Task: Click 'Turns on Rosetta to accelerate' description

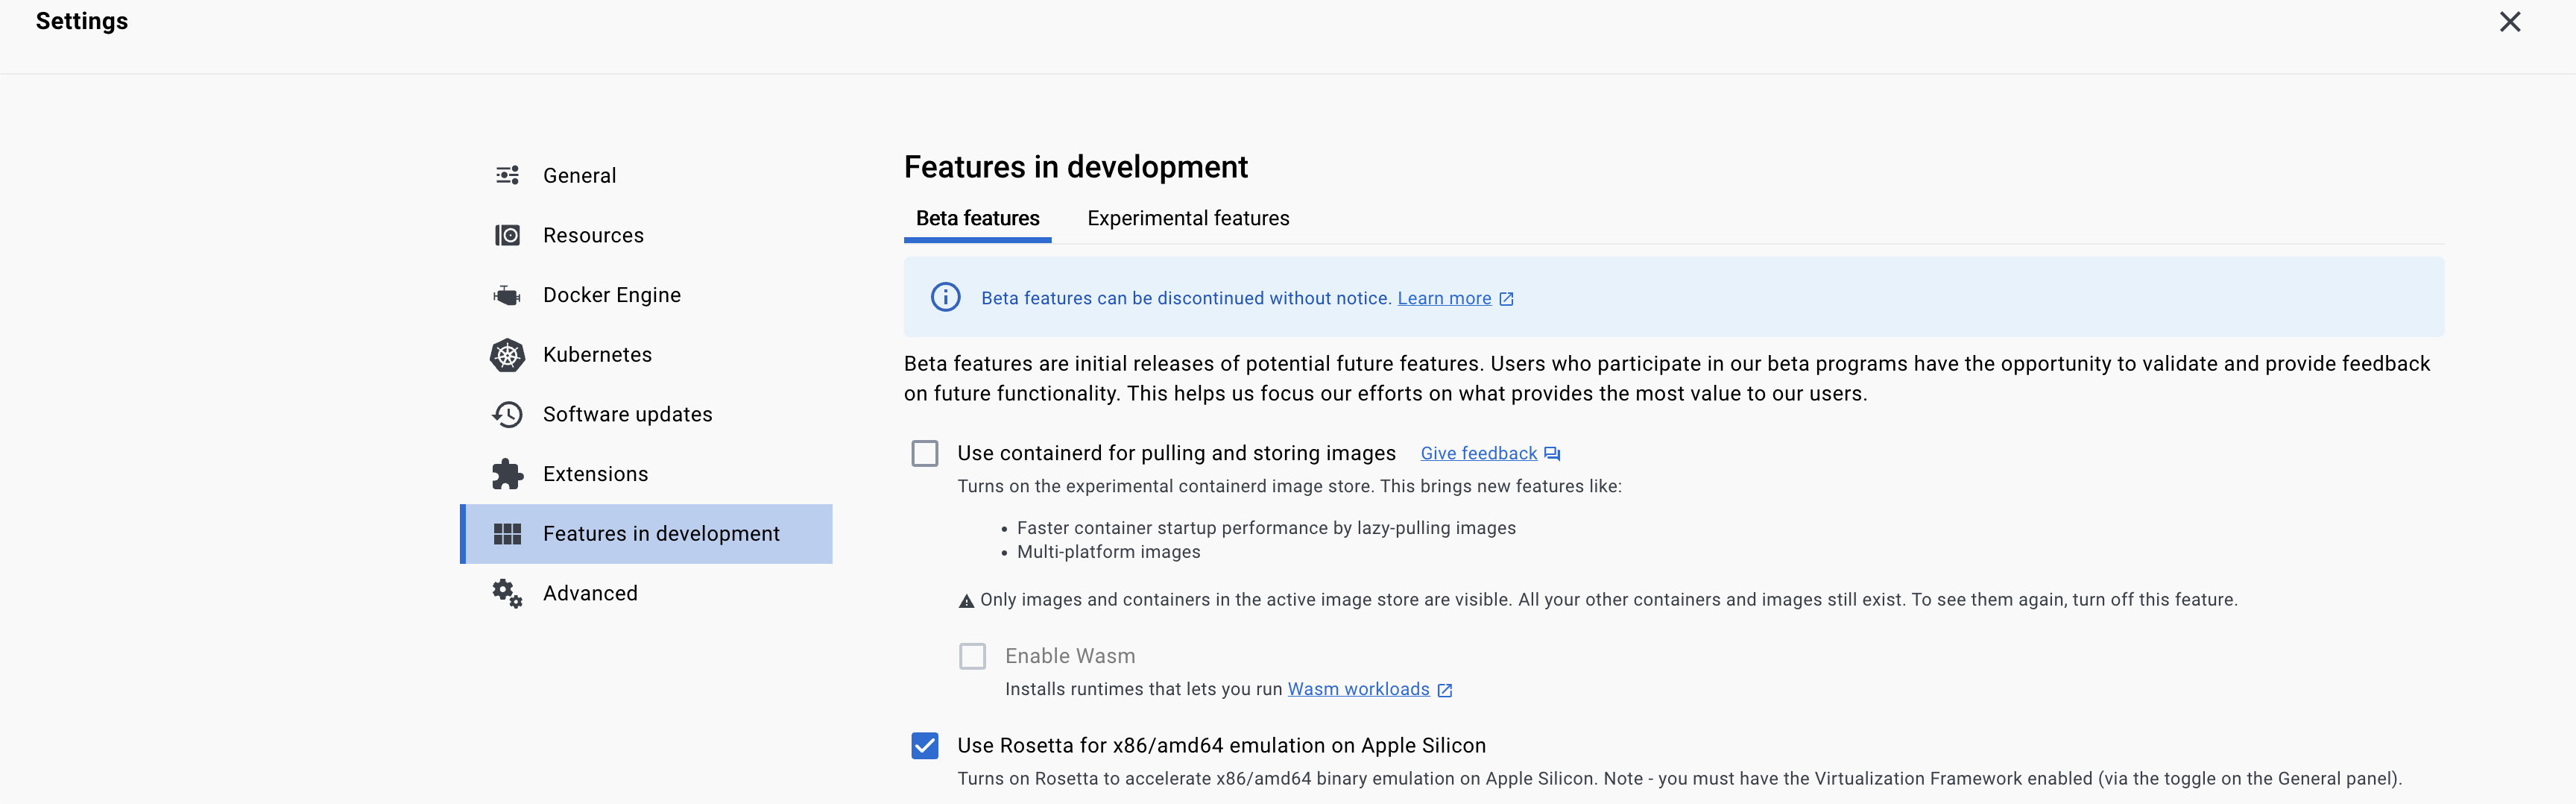Action: [1679, 779]
